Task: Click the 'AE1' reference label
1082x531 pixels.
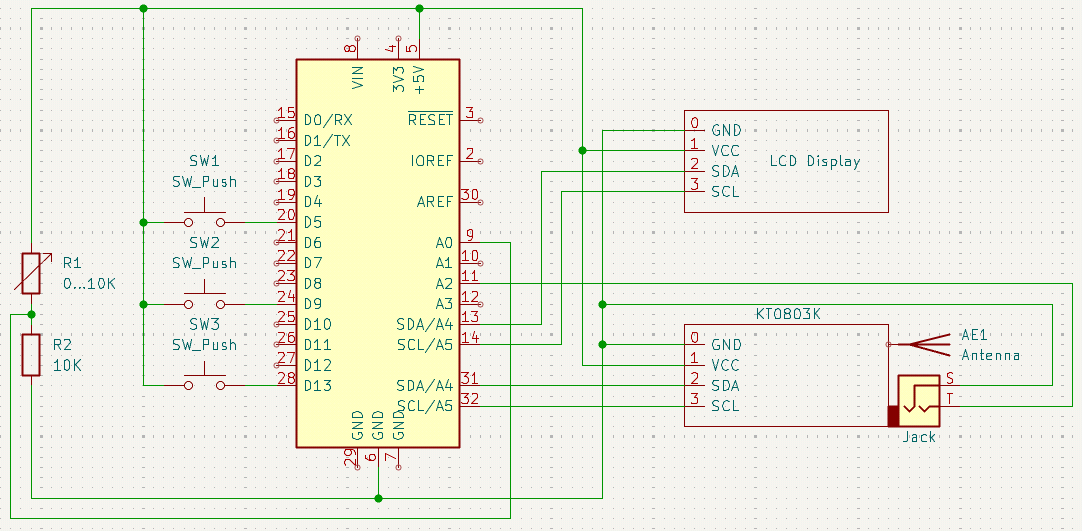Action: 974,335
